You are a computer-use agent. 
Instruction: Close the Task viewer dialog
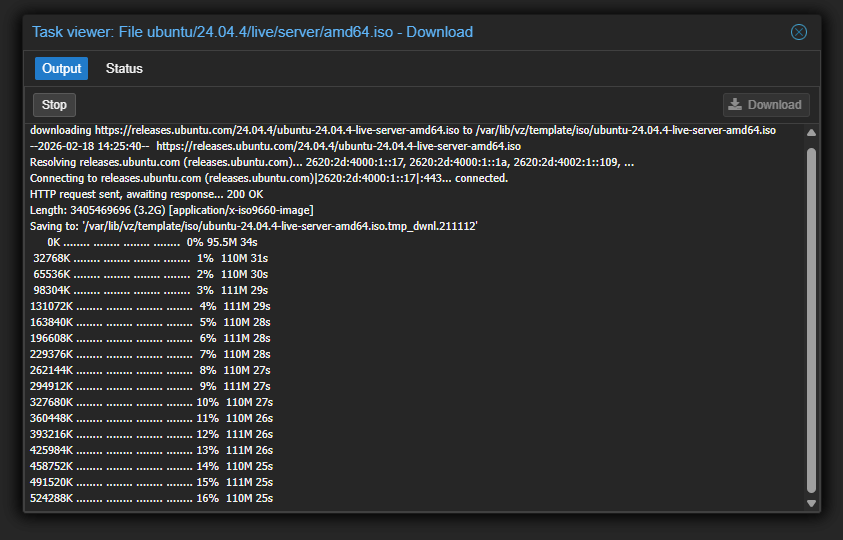point(798,32)
